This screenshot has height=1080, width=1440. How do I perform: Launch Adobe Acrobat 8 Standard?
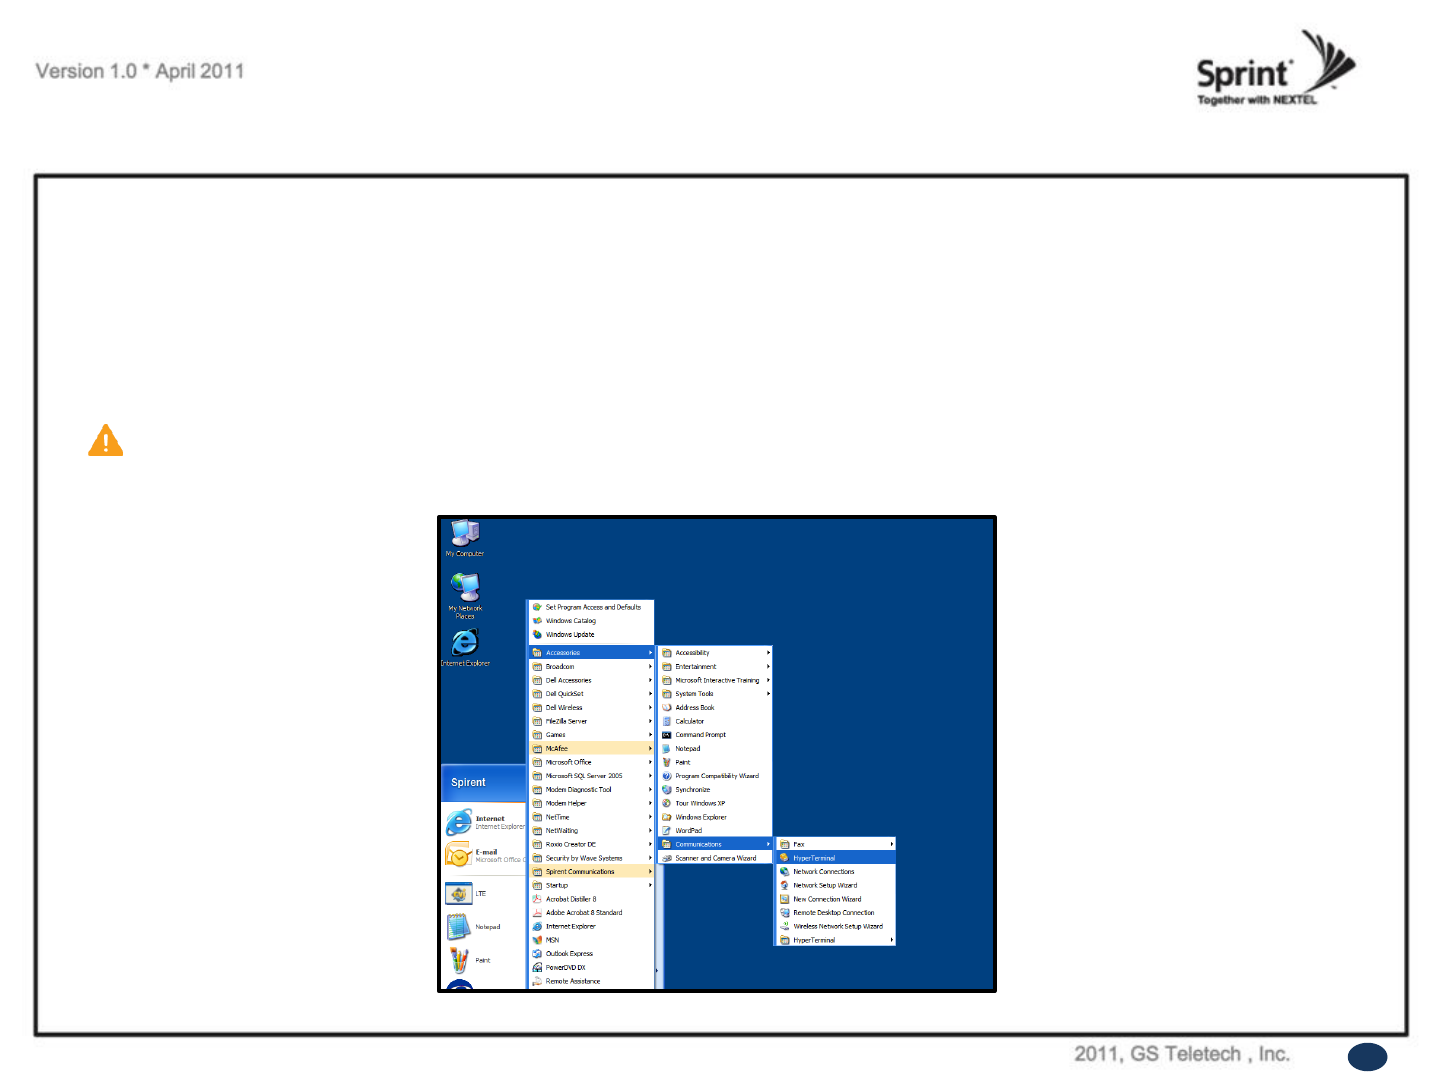pos(592,913)
